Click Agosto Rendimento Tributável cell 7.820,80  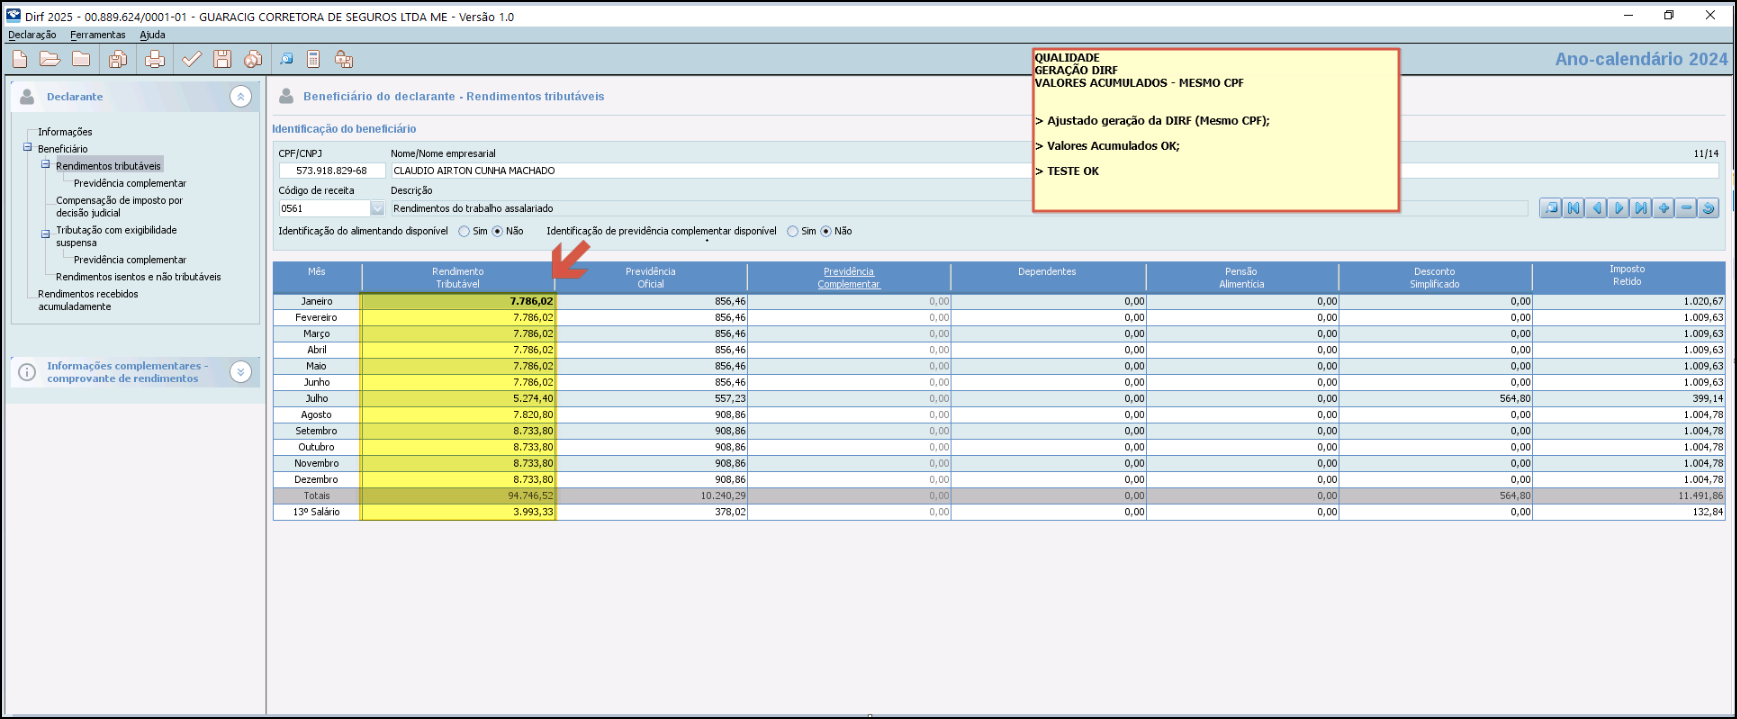[458, 414]
